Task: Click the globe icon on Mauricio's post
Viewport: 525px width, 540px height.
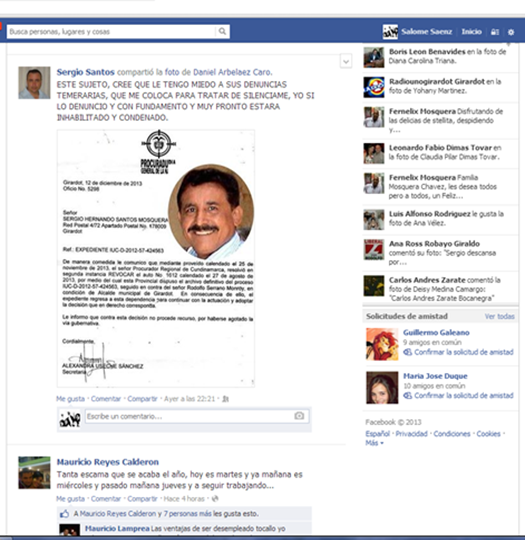Action: pyautogui.click(x=215, y=498)
